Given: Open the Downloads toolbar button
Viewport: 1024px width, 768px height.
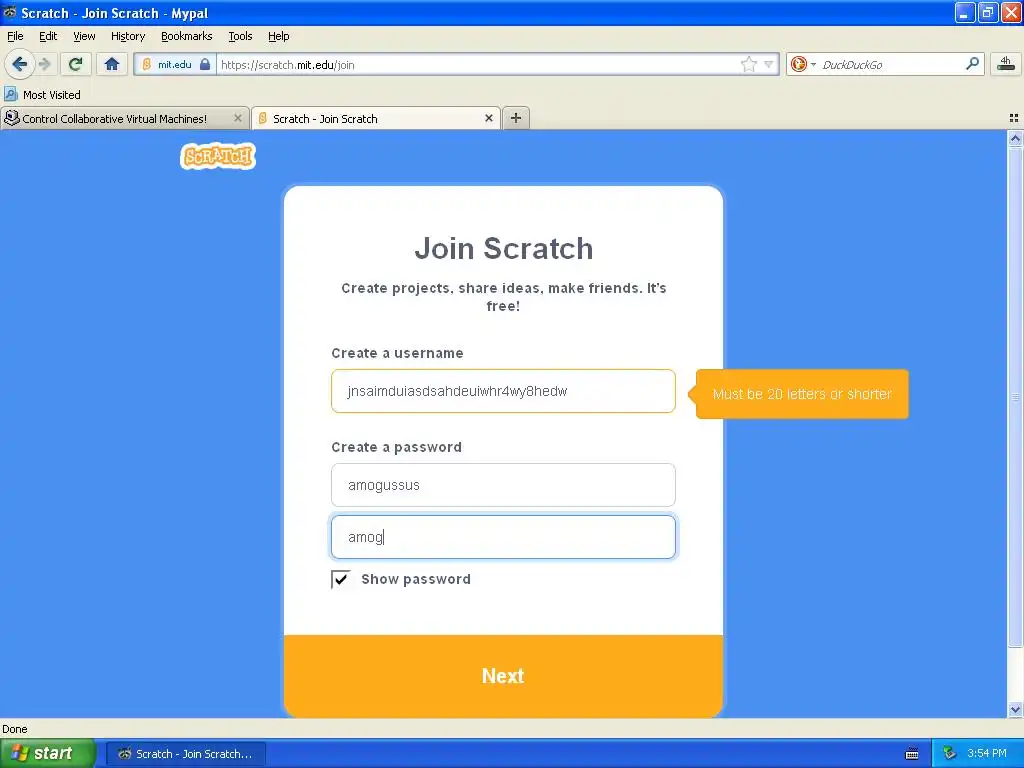Looking at the screenshot, I should click(x=1006, y=64).
